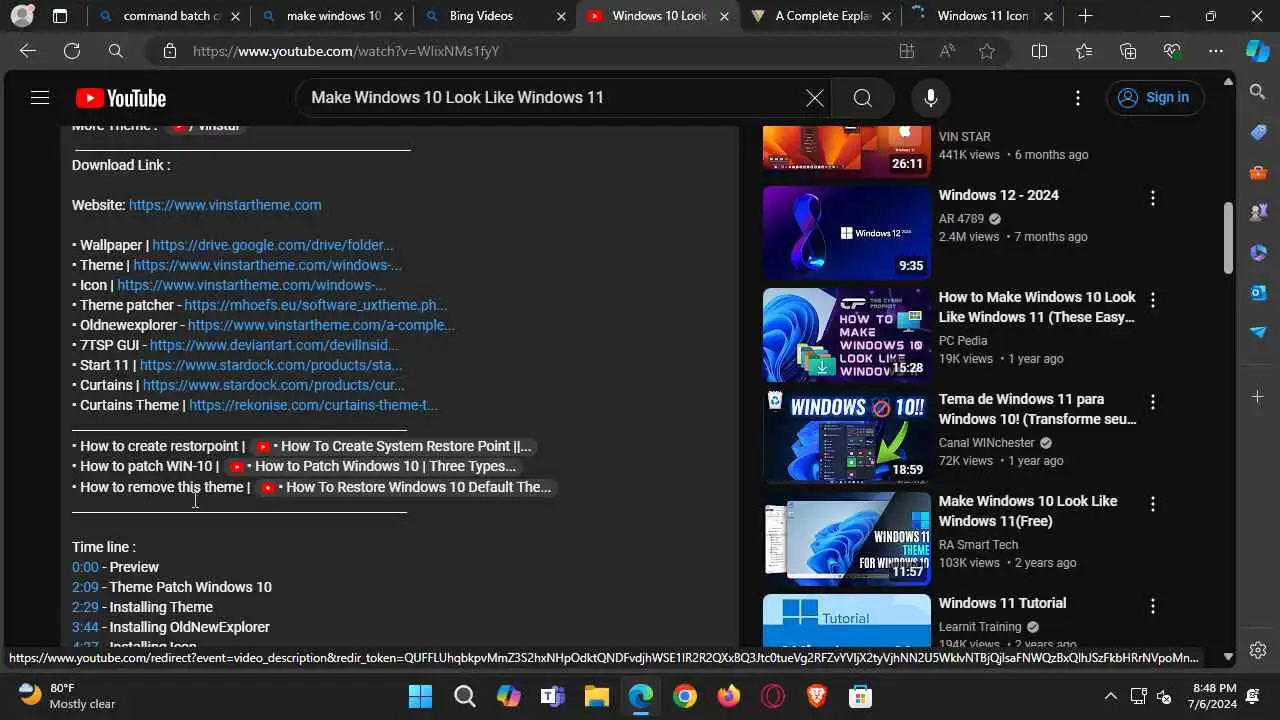
Task: Click the page vertical scrollbar thumb
Action: click(x=1229, y=237)
